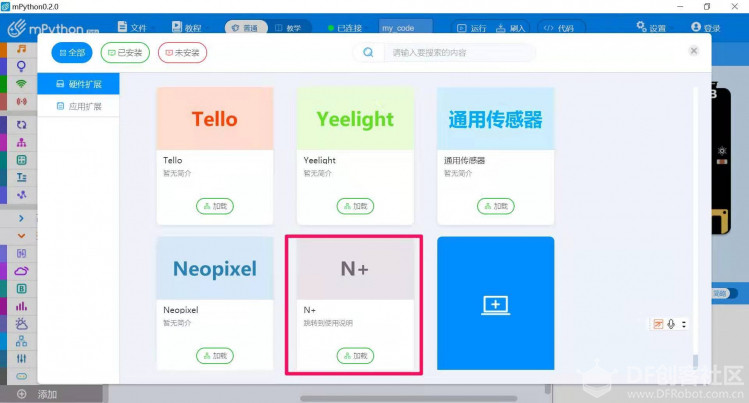The image size is (749, 403).
Task: Select the pink hierarchy category icon
Action: (21, 142)
